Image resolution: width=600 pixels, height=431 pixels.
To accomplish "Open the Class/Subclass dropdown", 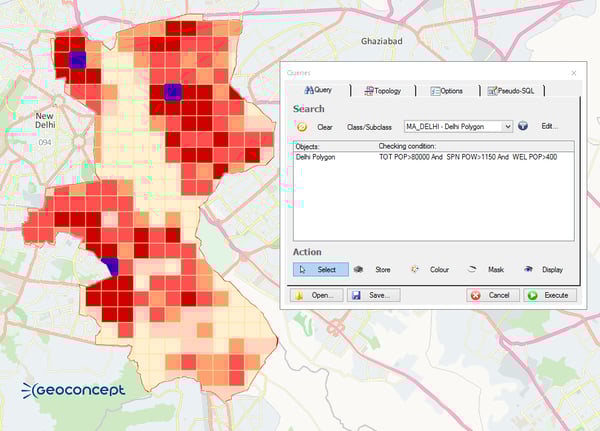I will point(507,127).
